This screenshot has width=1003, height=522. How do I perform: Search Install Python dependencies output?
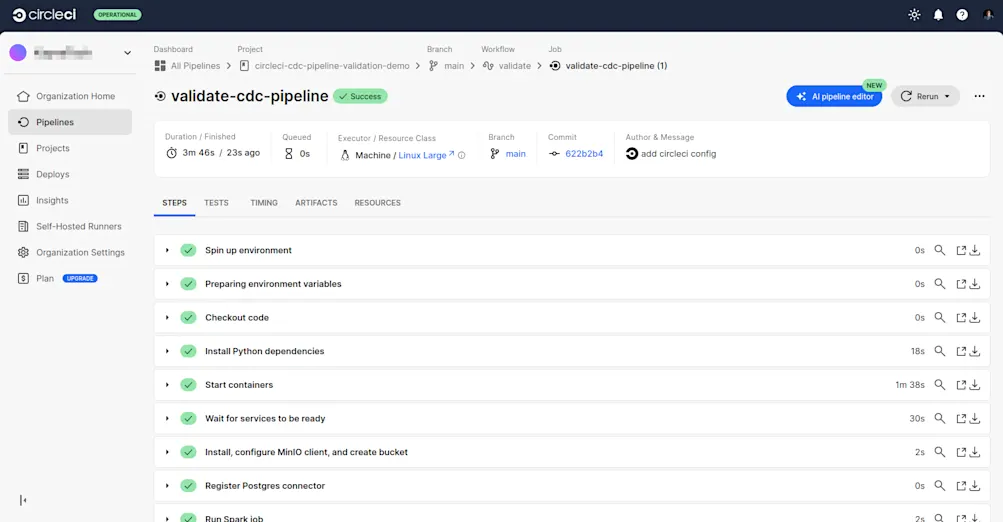pyautogui.click(x=940, y=351)
